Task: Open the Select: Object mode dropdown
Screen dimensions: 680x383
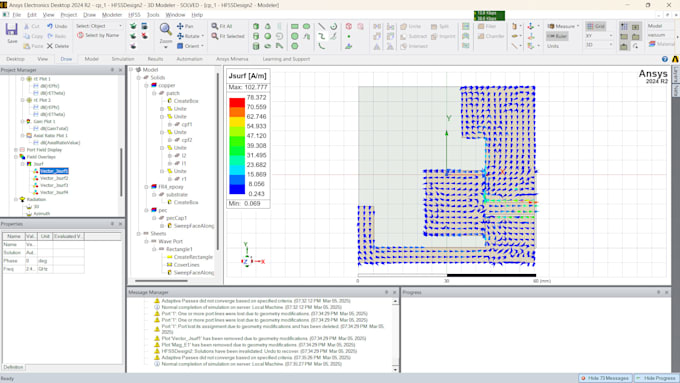Action: point(99,26)
